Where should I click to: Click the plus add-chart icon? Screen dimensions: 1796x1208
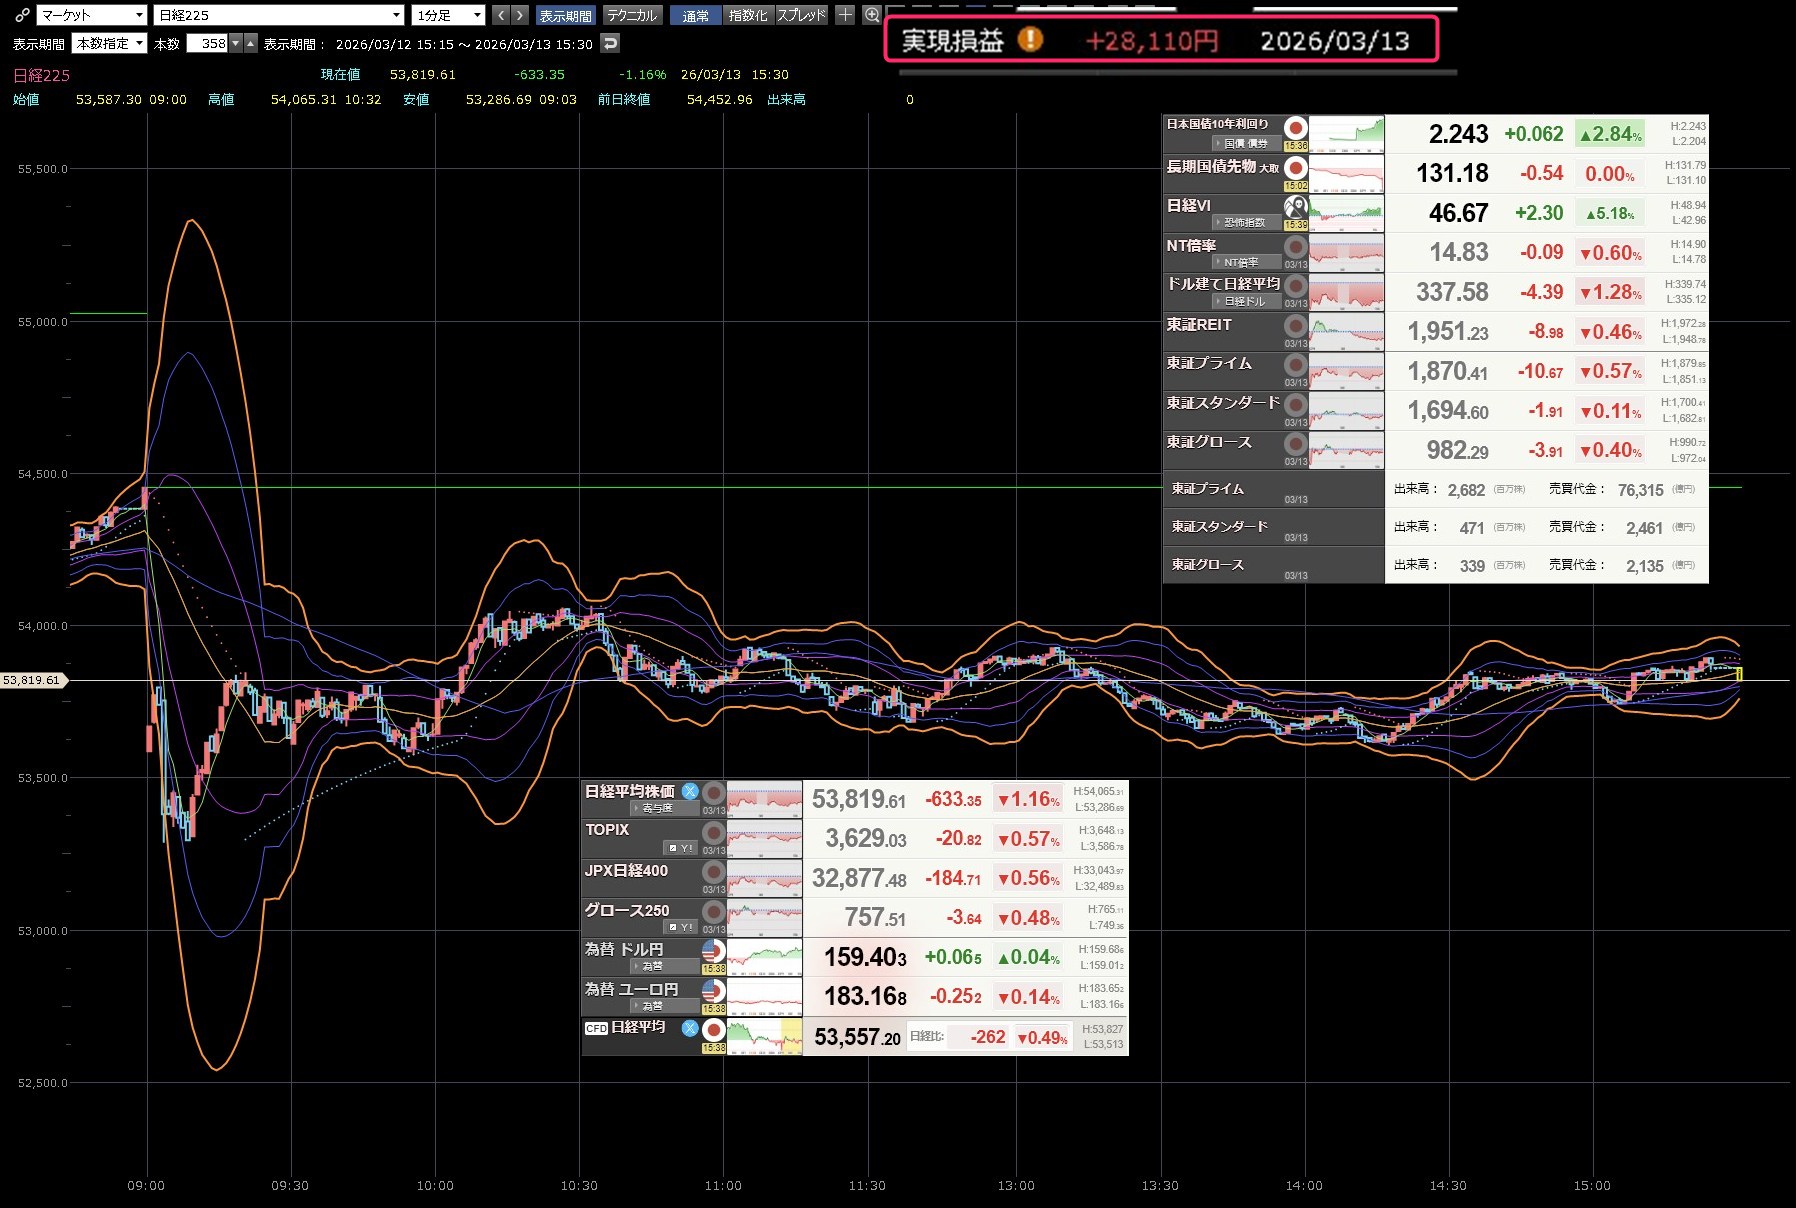click(x=845, y=15)
